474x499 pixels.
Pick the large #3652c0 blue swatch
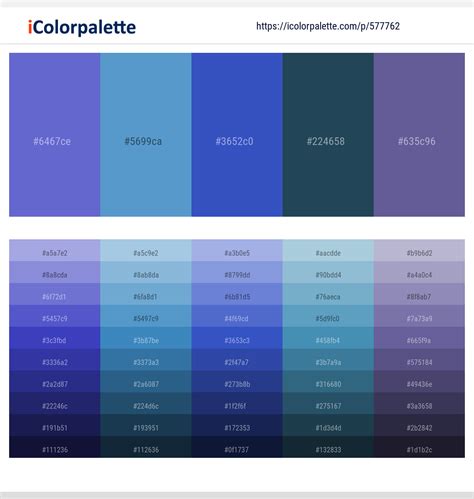237,135
